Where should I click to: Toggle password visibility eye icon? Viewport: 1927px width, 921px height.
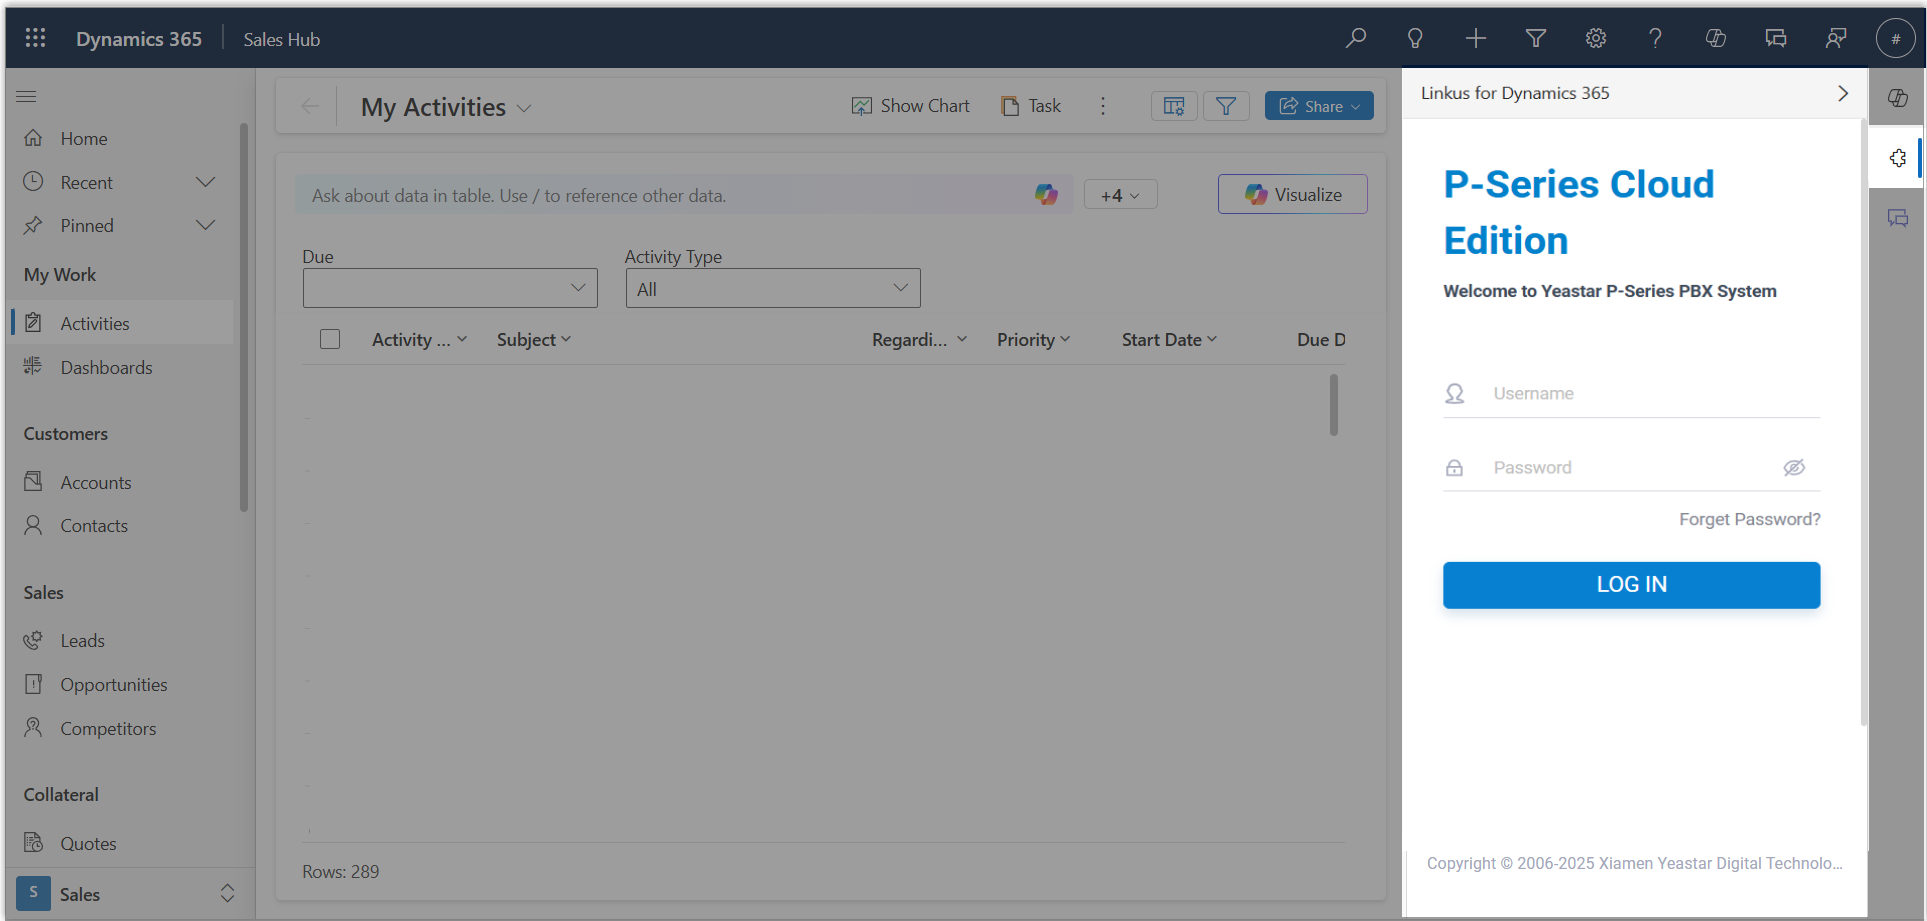click(x=1794, y=468)
